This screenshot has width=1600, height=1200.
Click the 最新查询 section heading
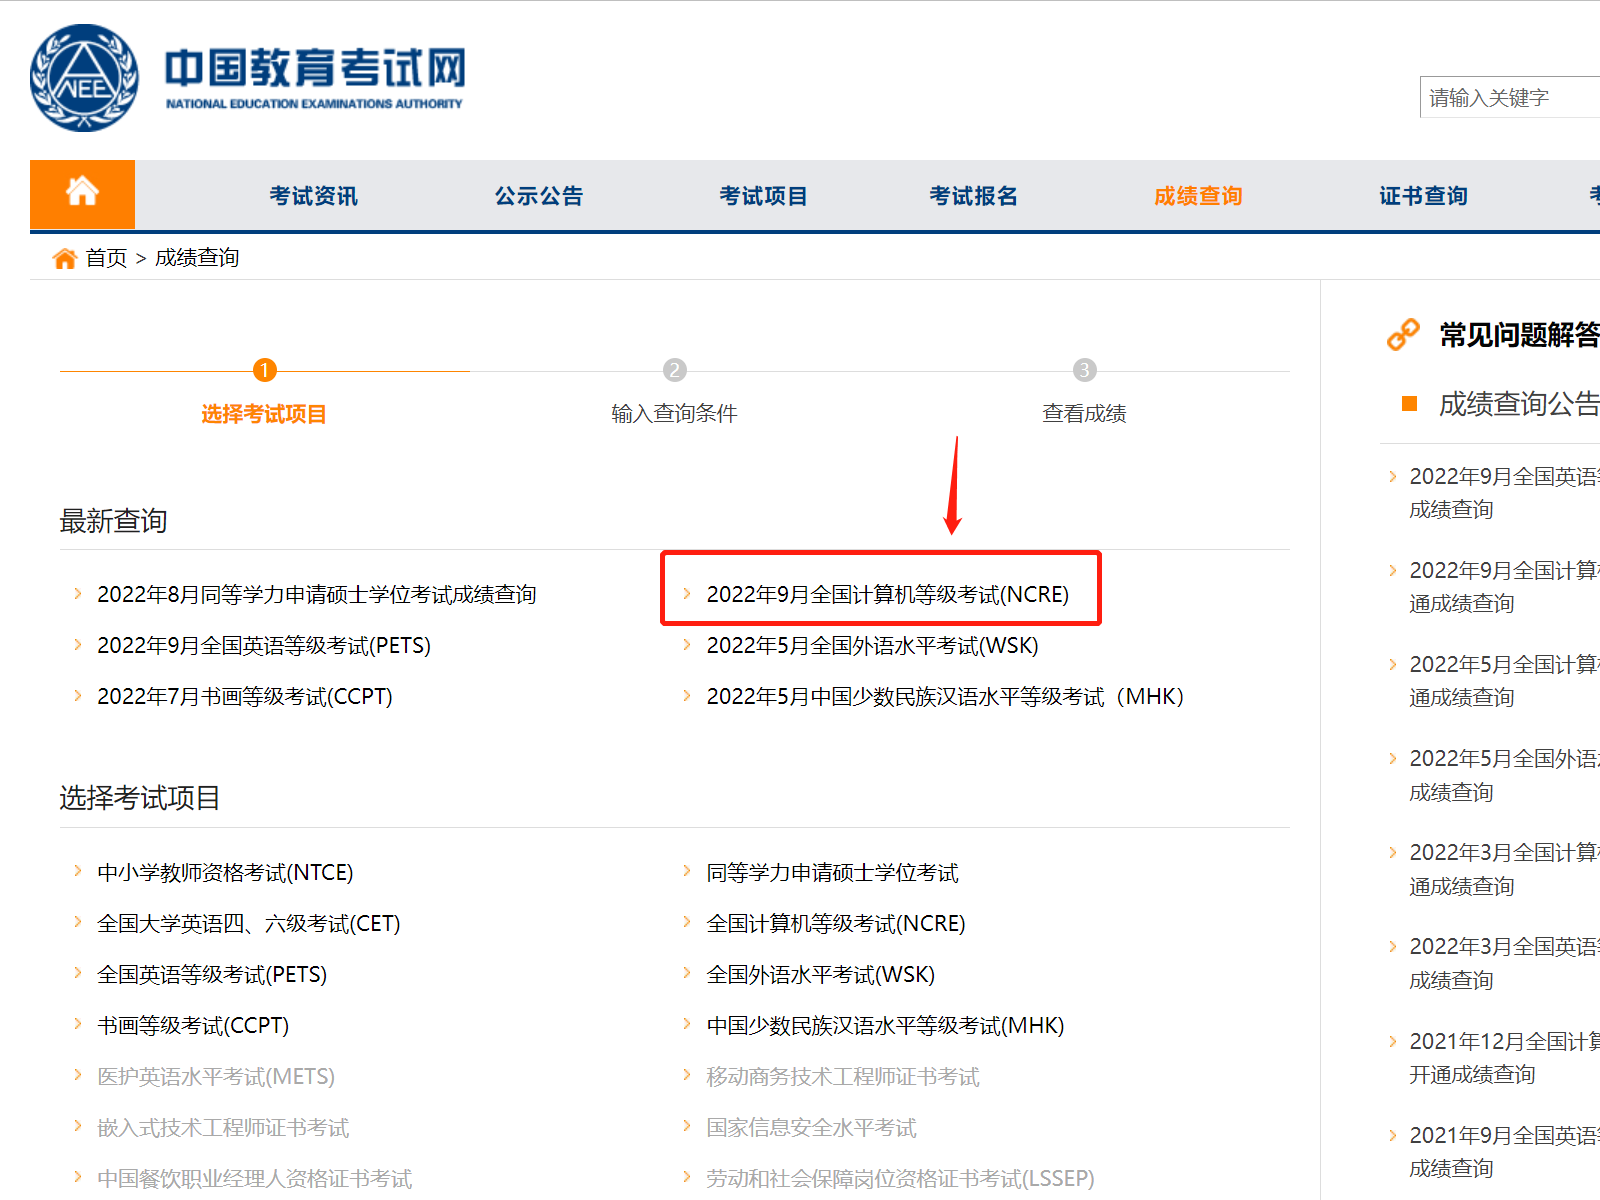[x=114, y=521]
